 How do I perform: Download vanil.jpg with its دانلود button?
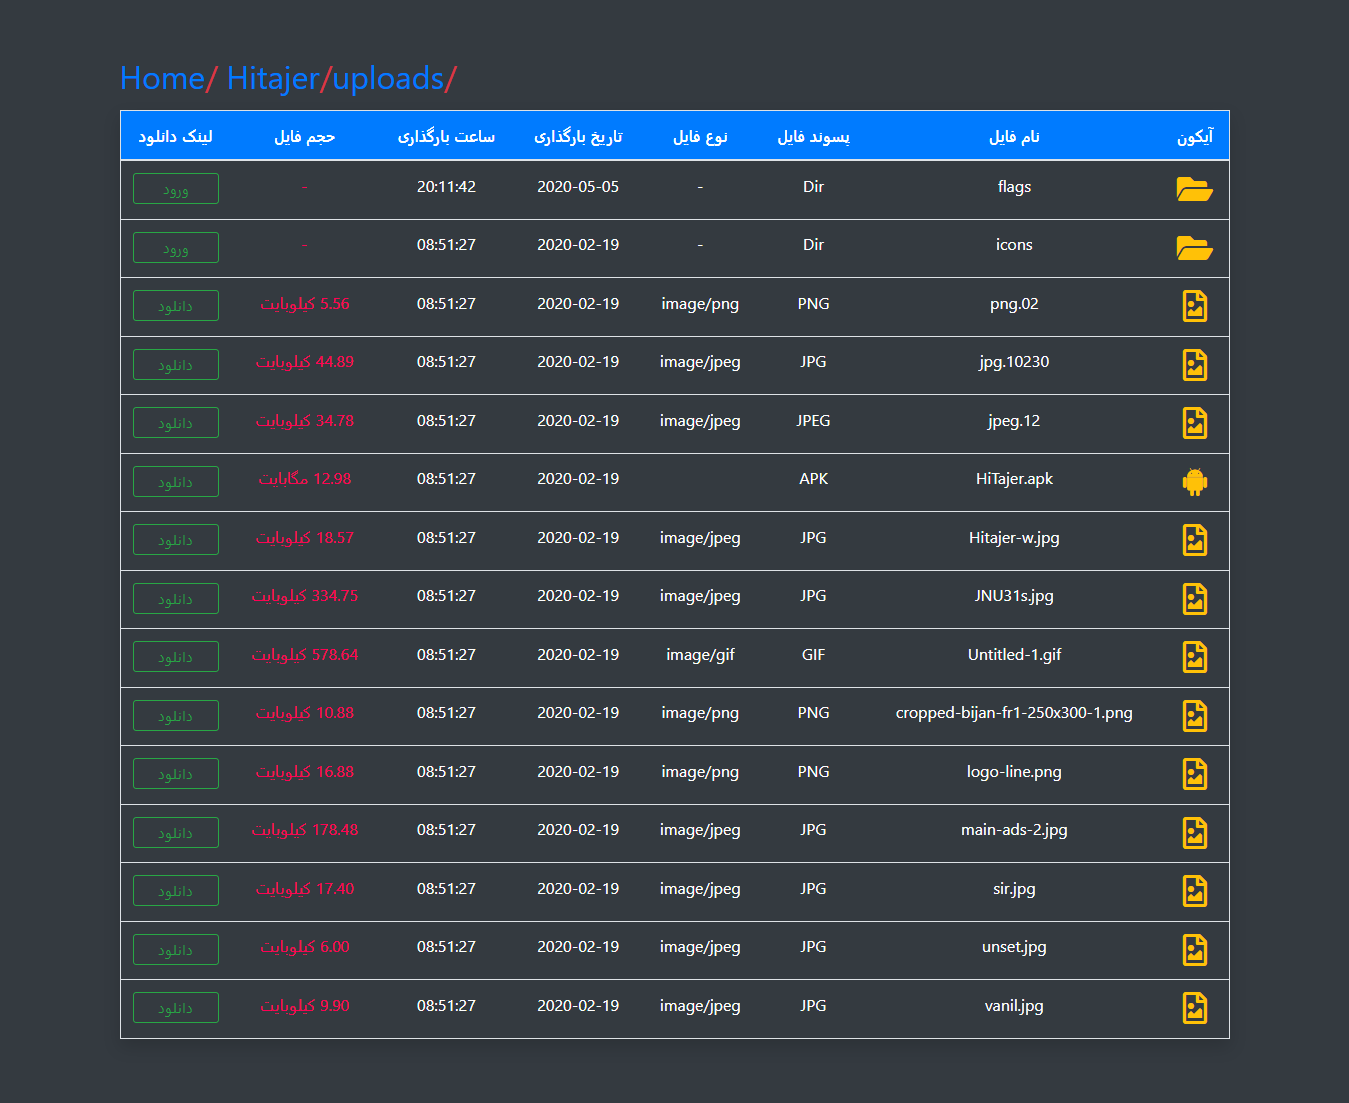click(x=176, y=1008)
